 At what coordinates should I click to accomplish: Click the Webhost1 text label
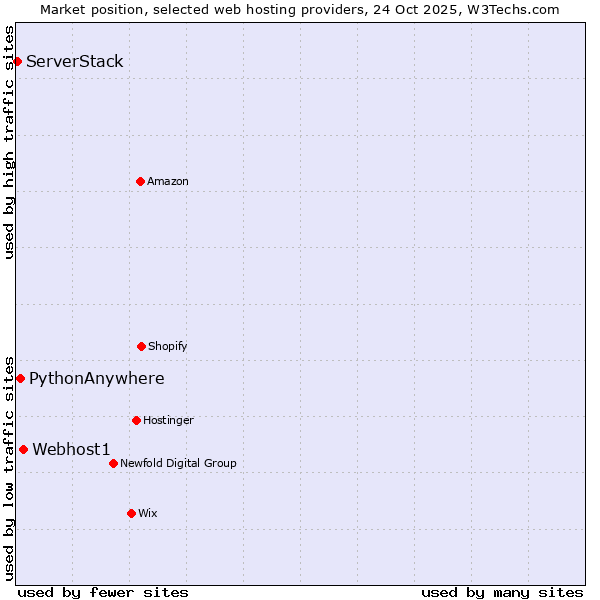coord(71,449)
